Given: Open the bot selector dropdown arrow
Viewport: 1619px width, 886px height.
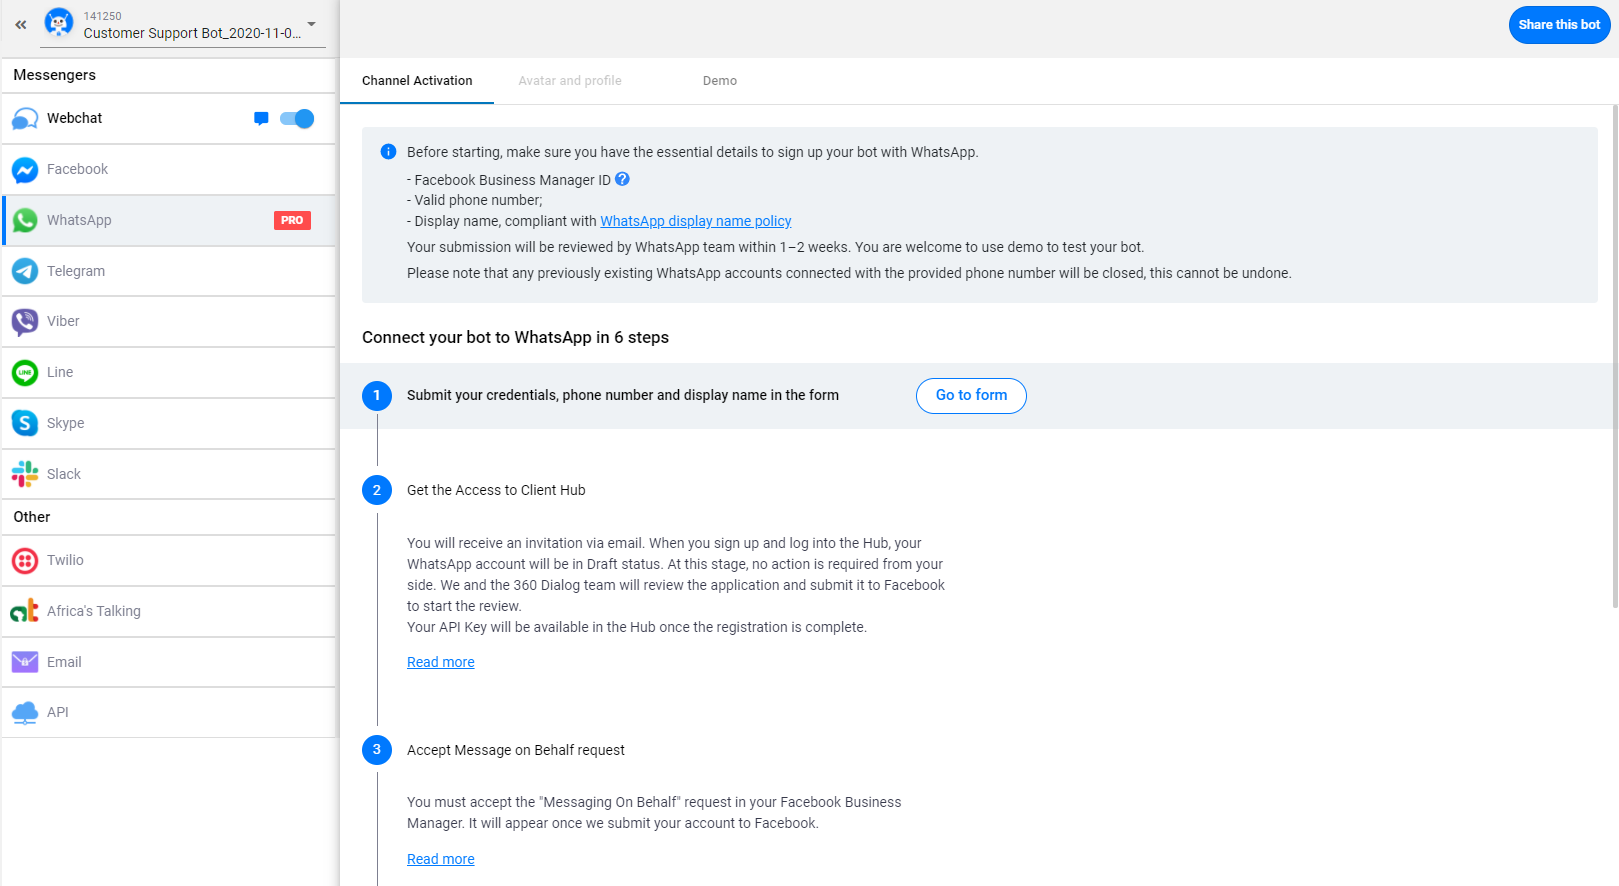Looking at the screenshot, I should pos(311,24).
